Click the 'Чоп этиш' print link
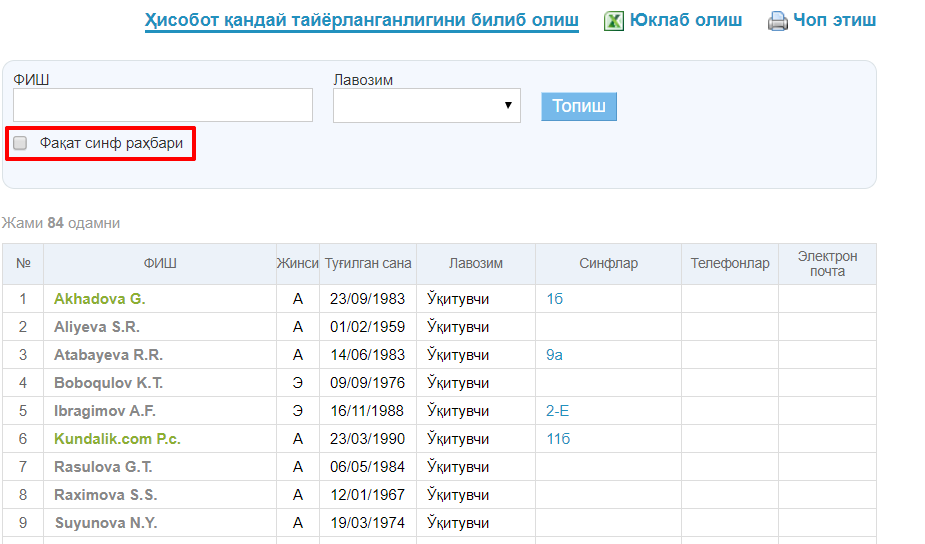925x544 pixels. tap(834, 20)
